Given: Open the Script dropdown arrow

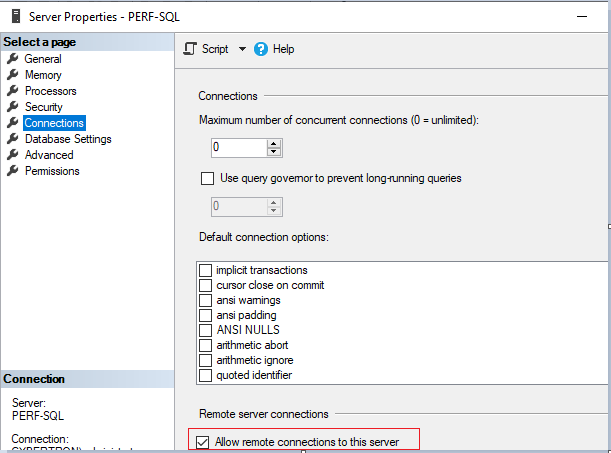Looking at the screenshot, I should click(242, 49).
